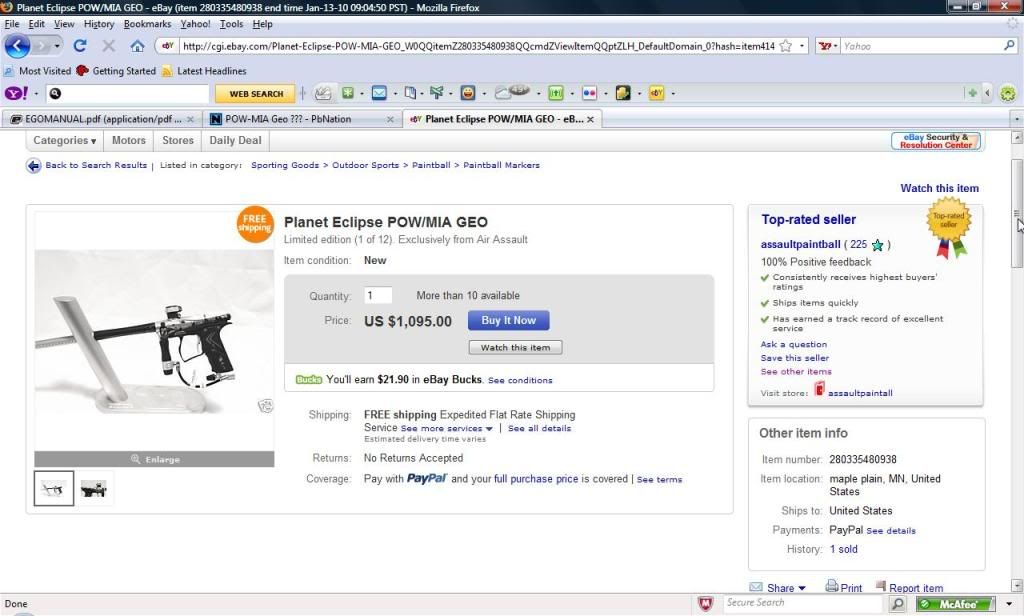Screen dimensions: 1024x616
Task: Click the Paintball Markers category link
Action: coord(502,165)
